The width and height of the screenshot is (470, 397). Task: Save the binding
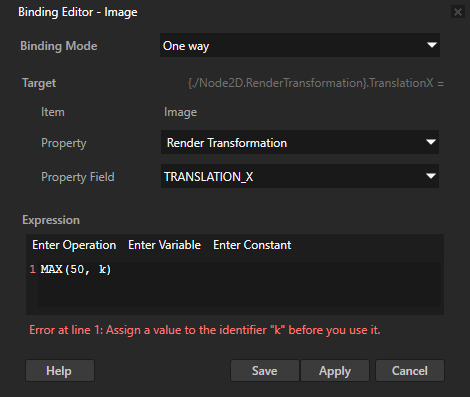[x=265, y=371]
